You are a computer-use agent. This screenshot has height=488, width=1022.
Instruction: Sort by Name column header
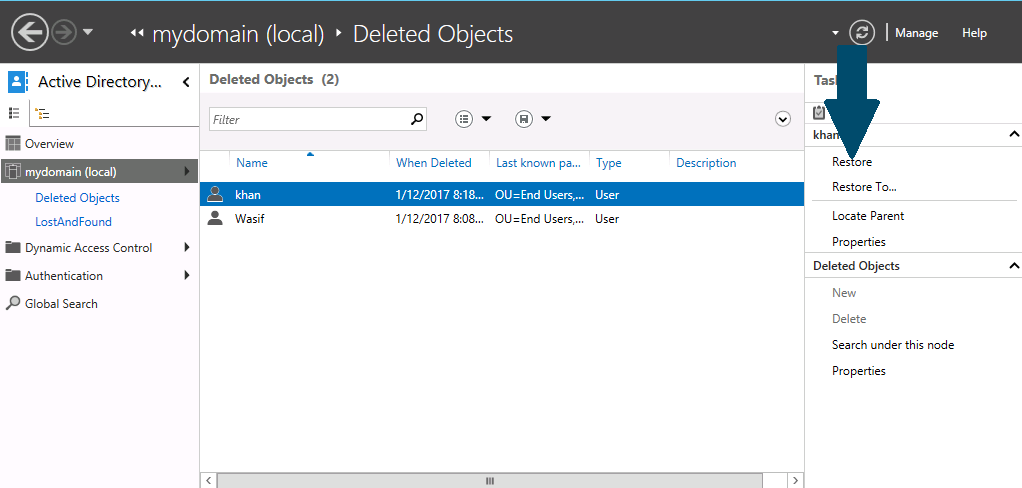point(252,163)
